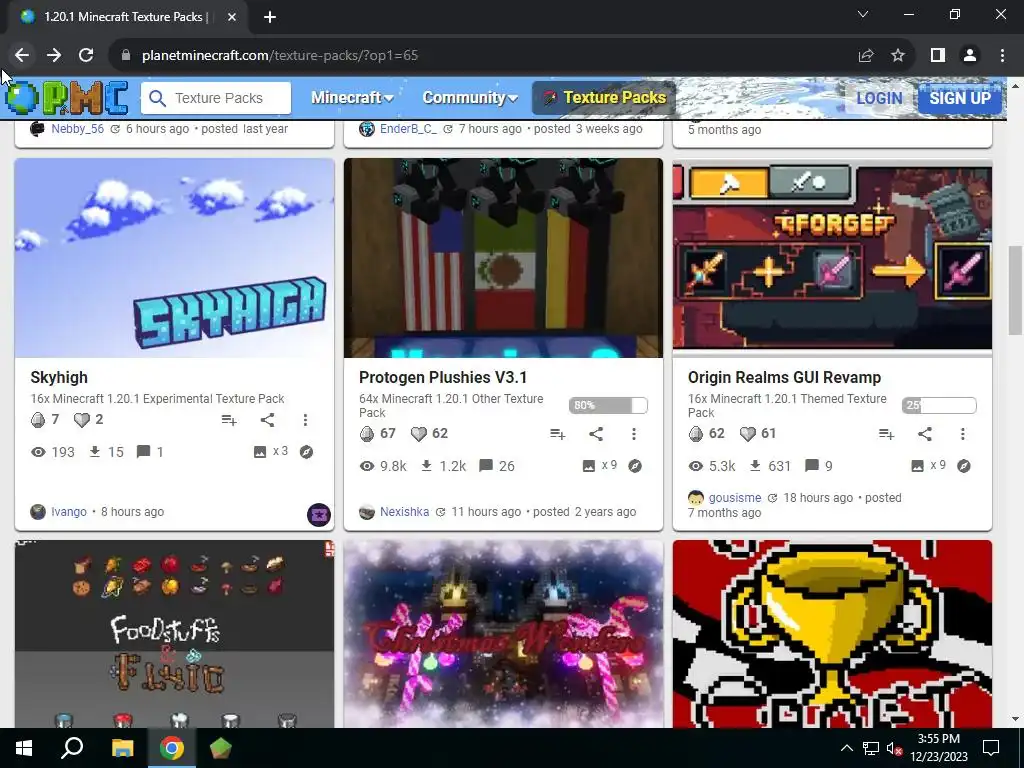
Task: Bookmark this page with the star
Action: pyautogui.click(x=898, y=56)
